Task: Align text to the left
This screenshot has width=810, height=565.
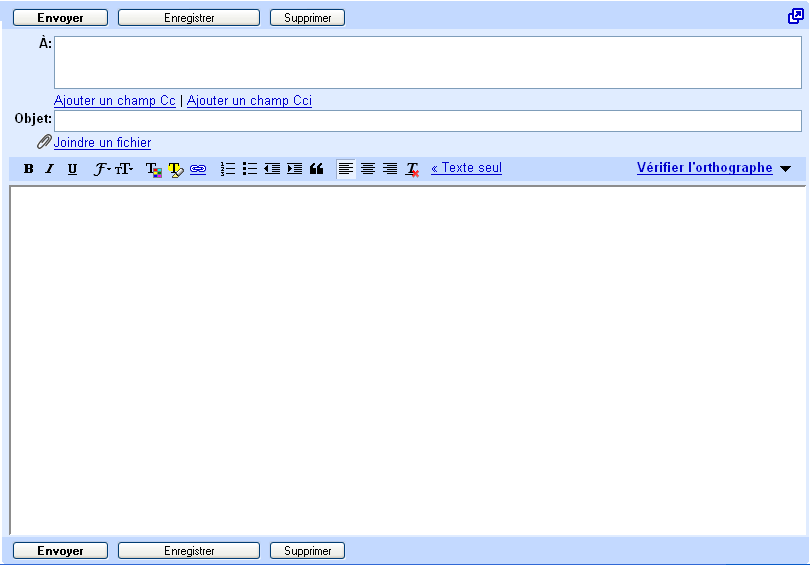Action: tap(346, 168)
